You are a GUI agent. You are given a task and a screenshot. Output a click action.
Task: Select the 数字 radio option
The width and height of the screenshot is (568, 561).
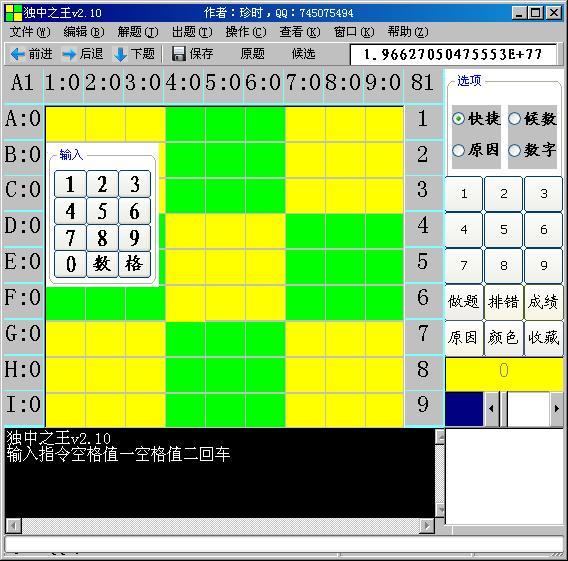pos(532,150)
